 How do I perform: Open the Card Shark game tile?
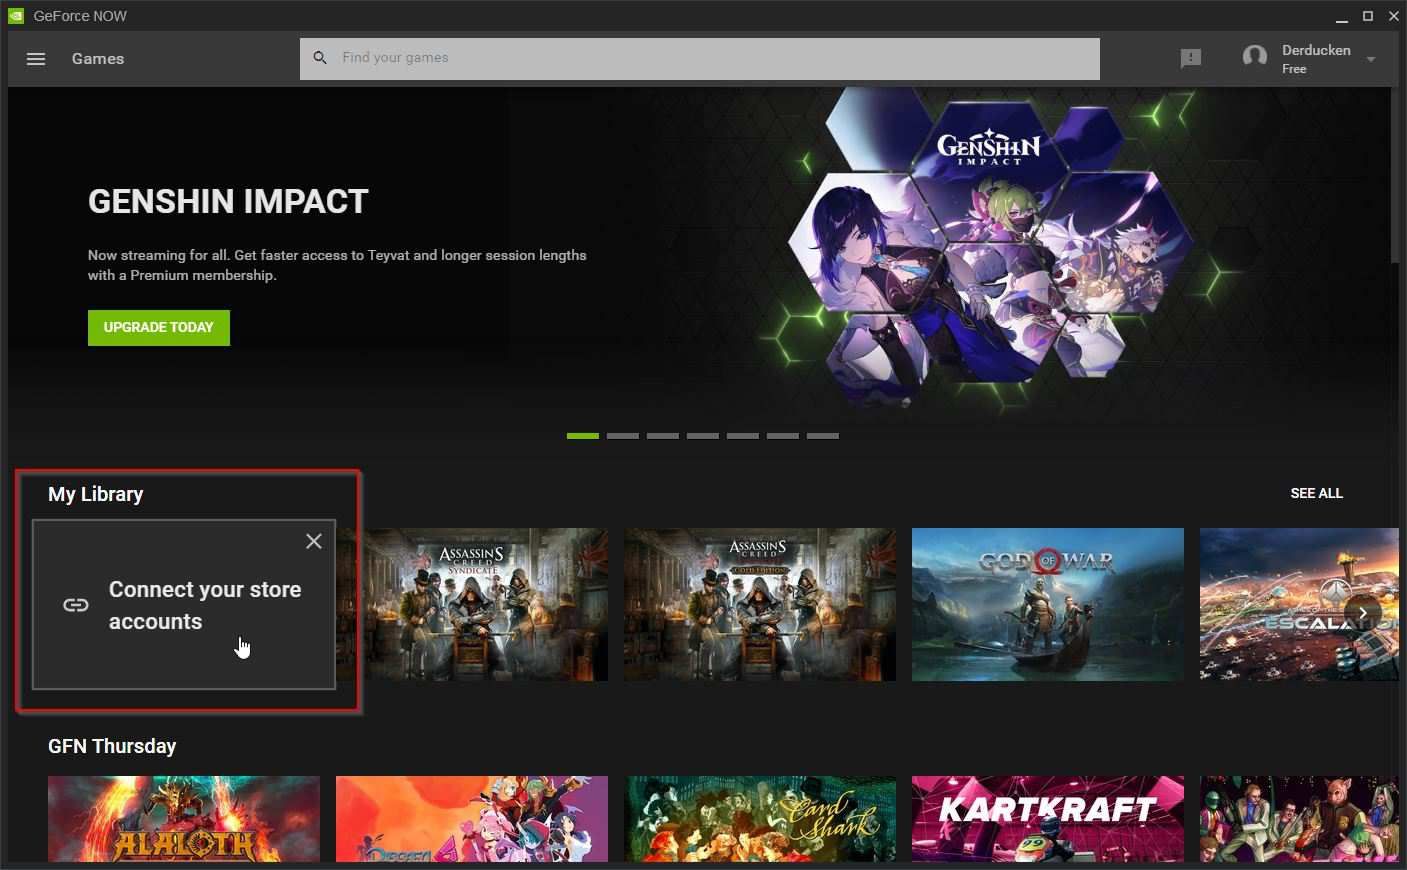(760, 819)
